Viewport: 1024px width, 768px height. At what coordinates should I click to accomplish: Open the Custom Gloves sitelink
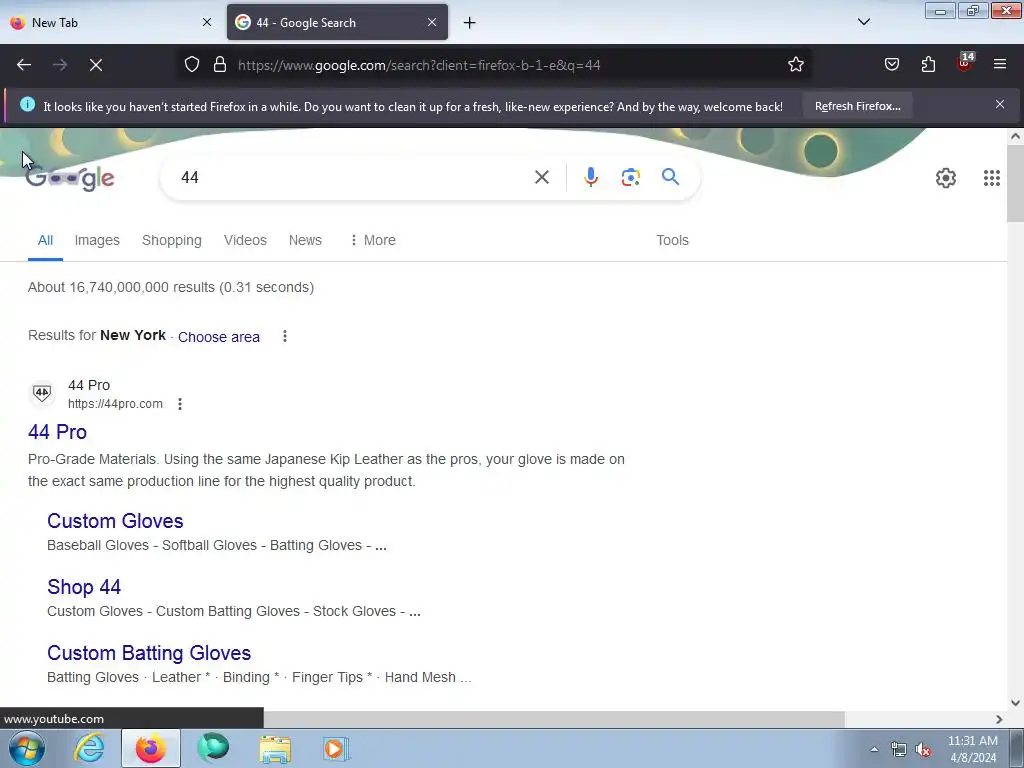pyautogui.click(x=115, y=521)
